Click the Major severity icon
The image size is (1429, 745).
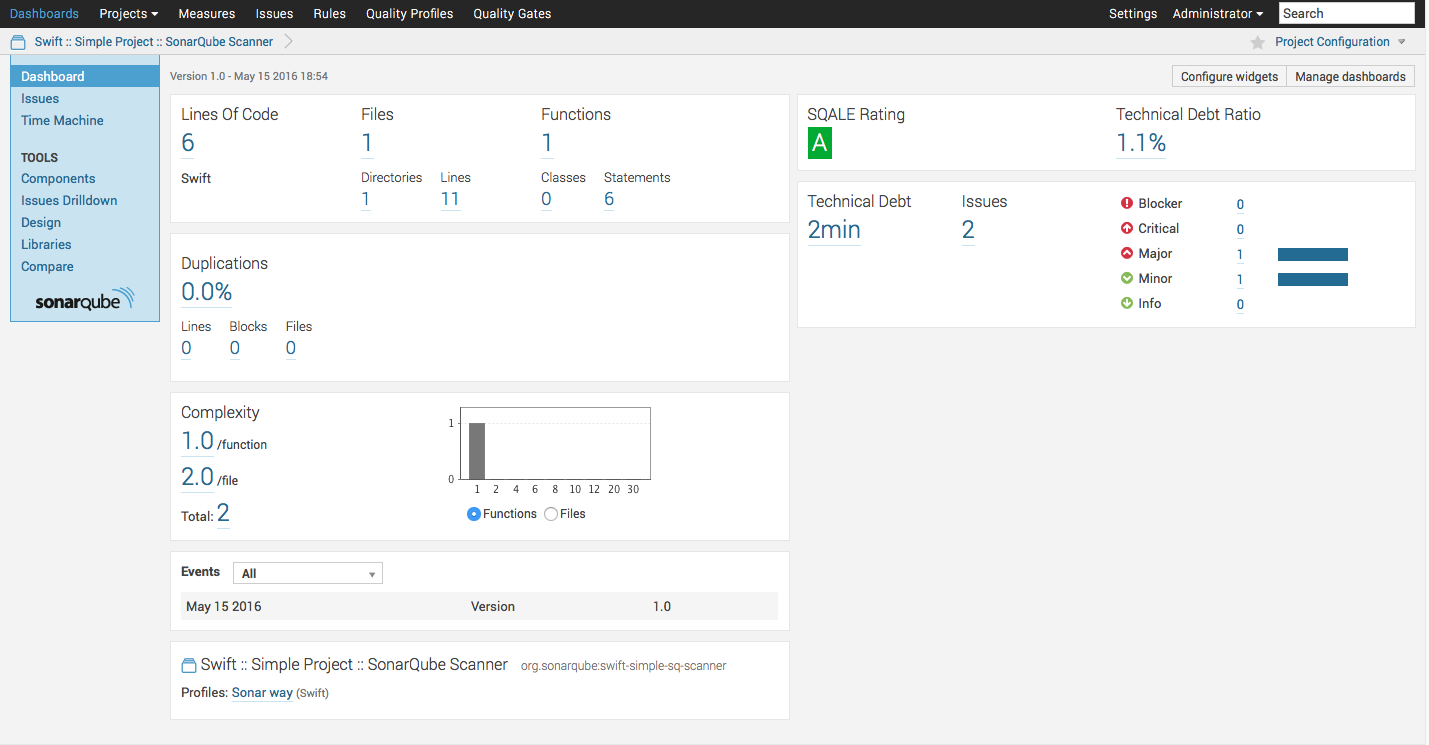(x=1127, y=253)
